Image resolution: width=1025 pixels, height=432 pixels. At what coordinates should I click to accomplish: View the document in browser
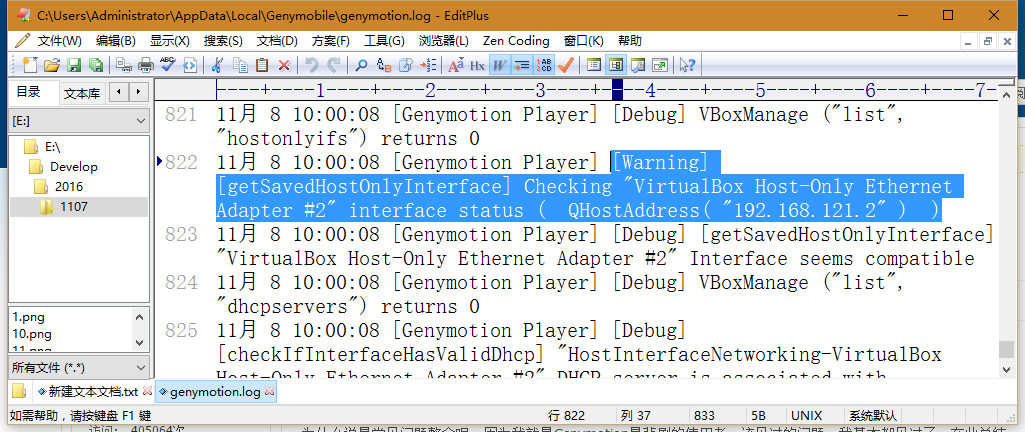[190, 65]
